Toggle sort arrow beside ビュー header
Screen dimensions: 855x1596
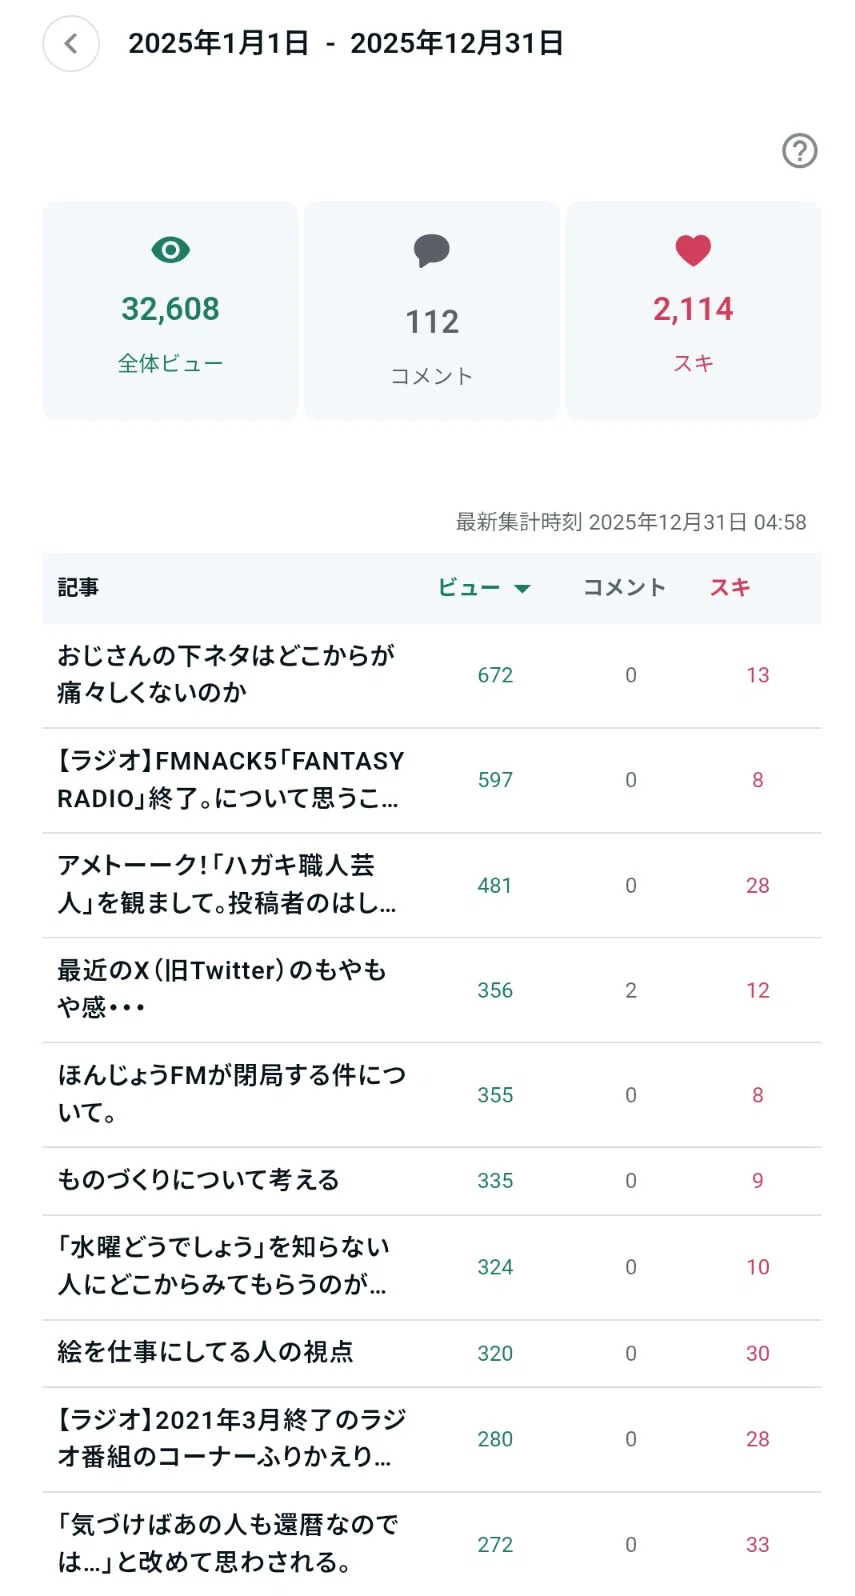point(522,588)
